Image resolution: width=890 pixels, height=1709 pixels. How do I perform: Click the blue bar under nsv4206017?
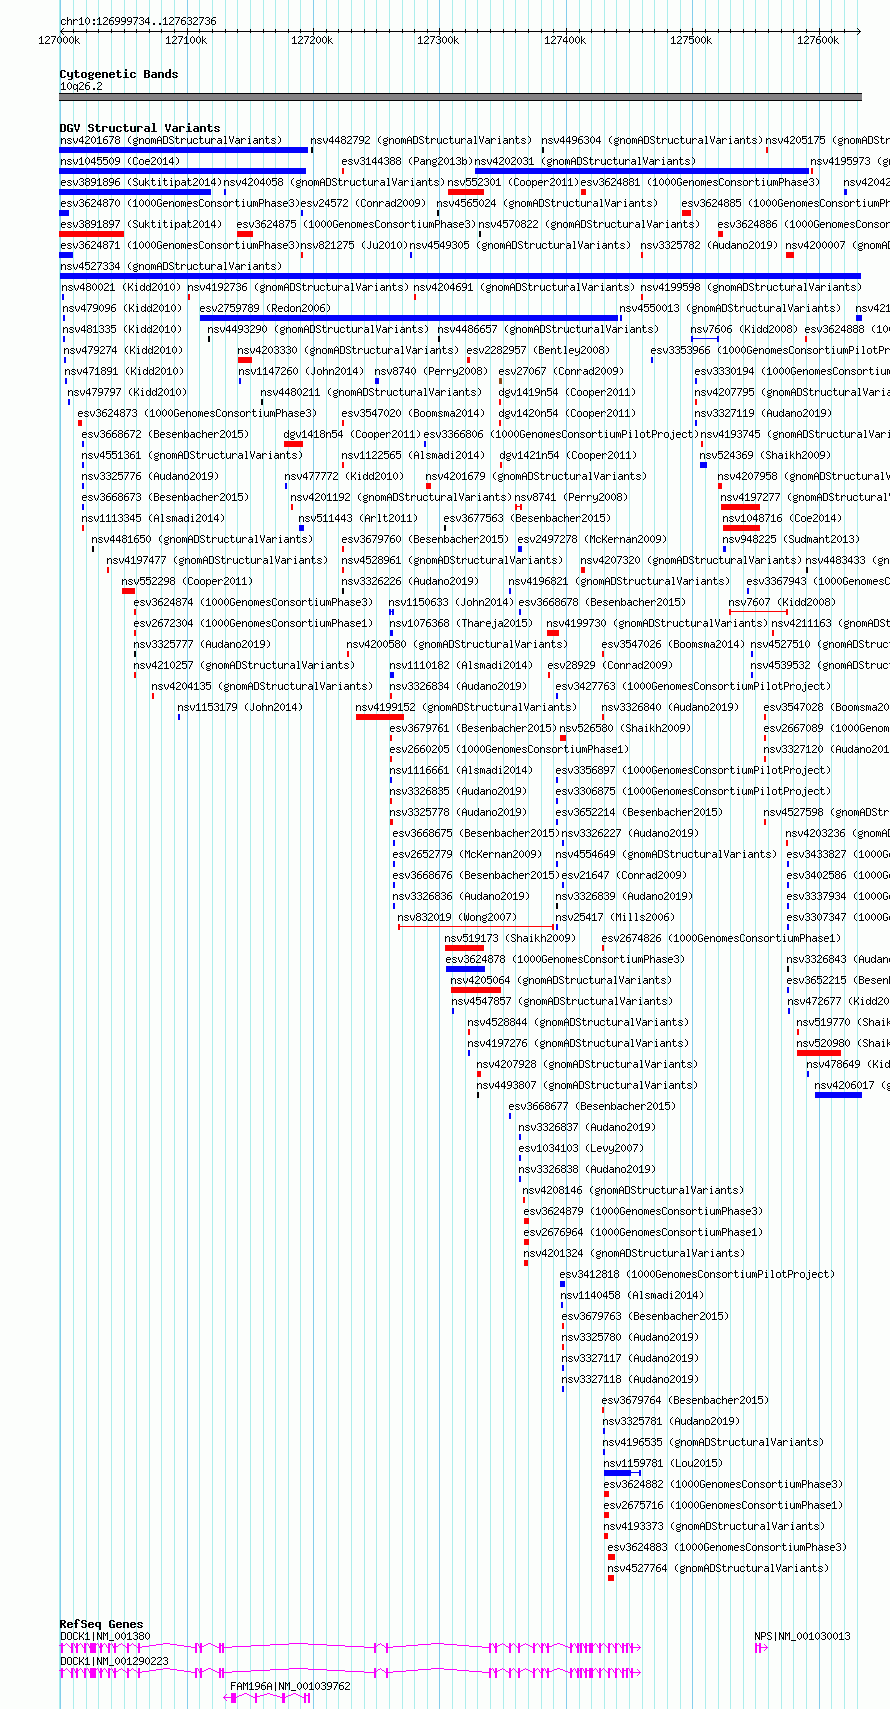[x=838, y=1095]
